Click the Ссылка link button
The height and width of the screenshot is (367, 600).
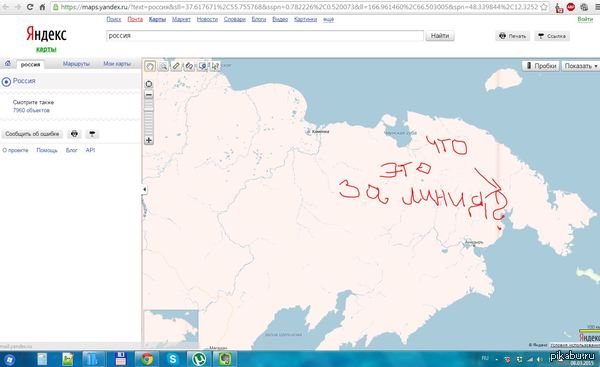pos(552,36)
